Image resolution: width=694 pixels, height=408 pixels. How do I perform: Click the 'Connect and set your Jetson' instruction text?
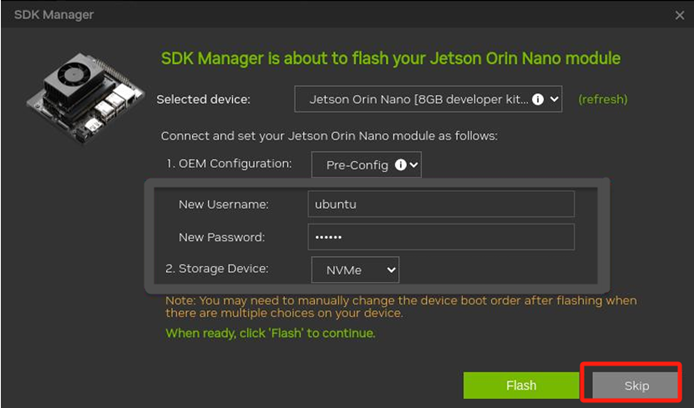pos(329,136)
